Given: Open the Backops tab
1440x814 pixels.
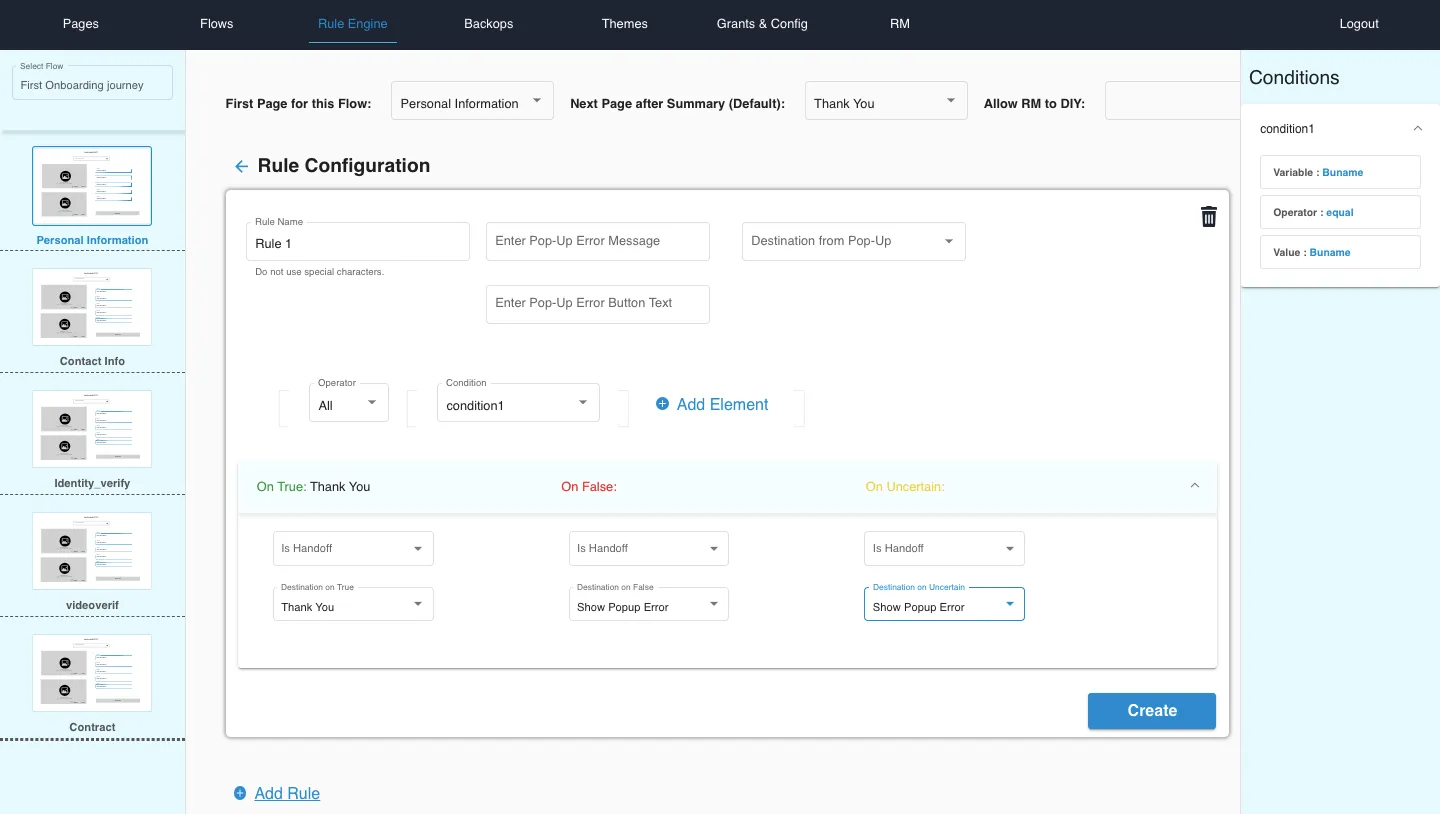Looking at the screenshot, I should 489,24.
